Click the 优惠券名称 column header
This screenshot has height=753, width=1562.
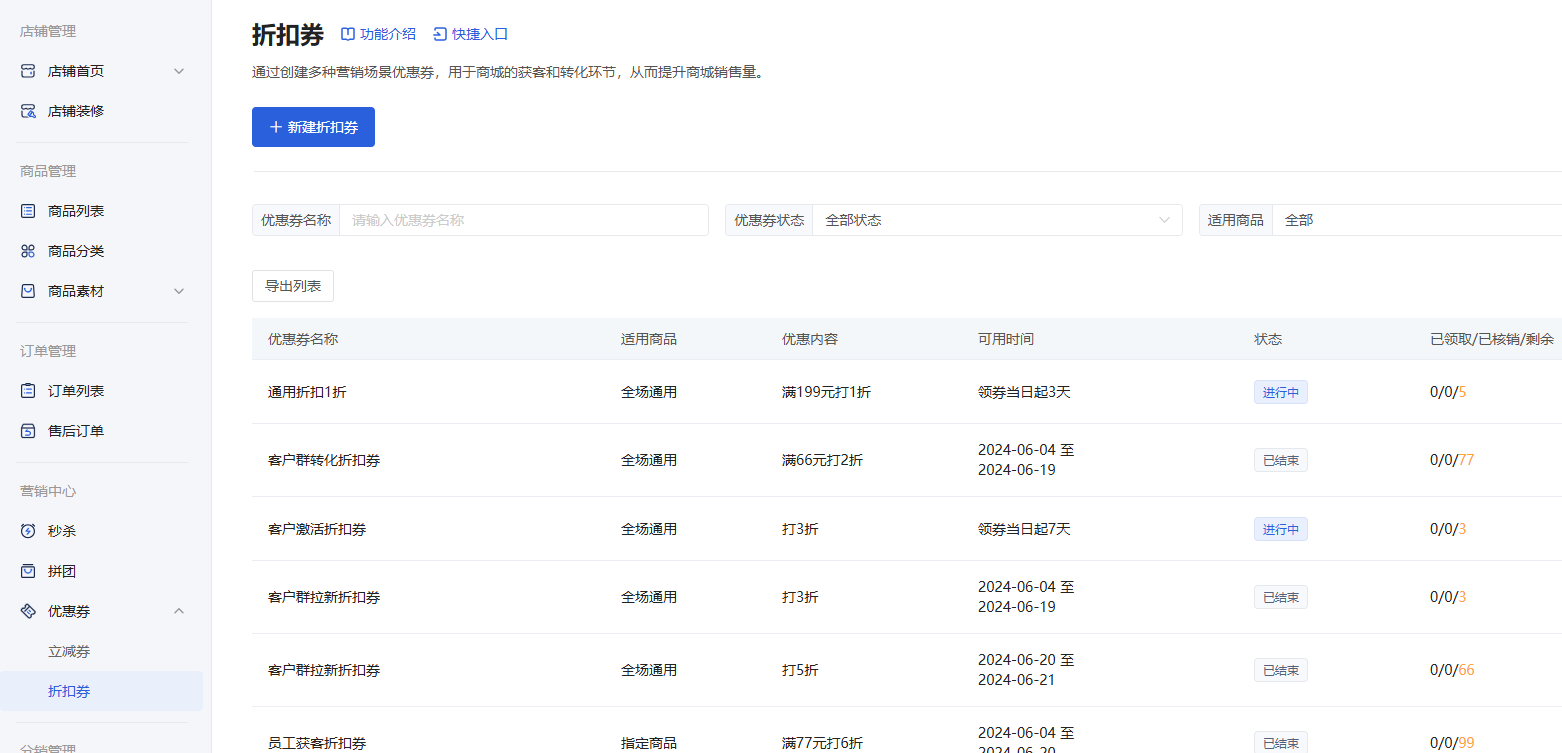pos(303,339)
